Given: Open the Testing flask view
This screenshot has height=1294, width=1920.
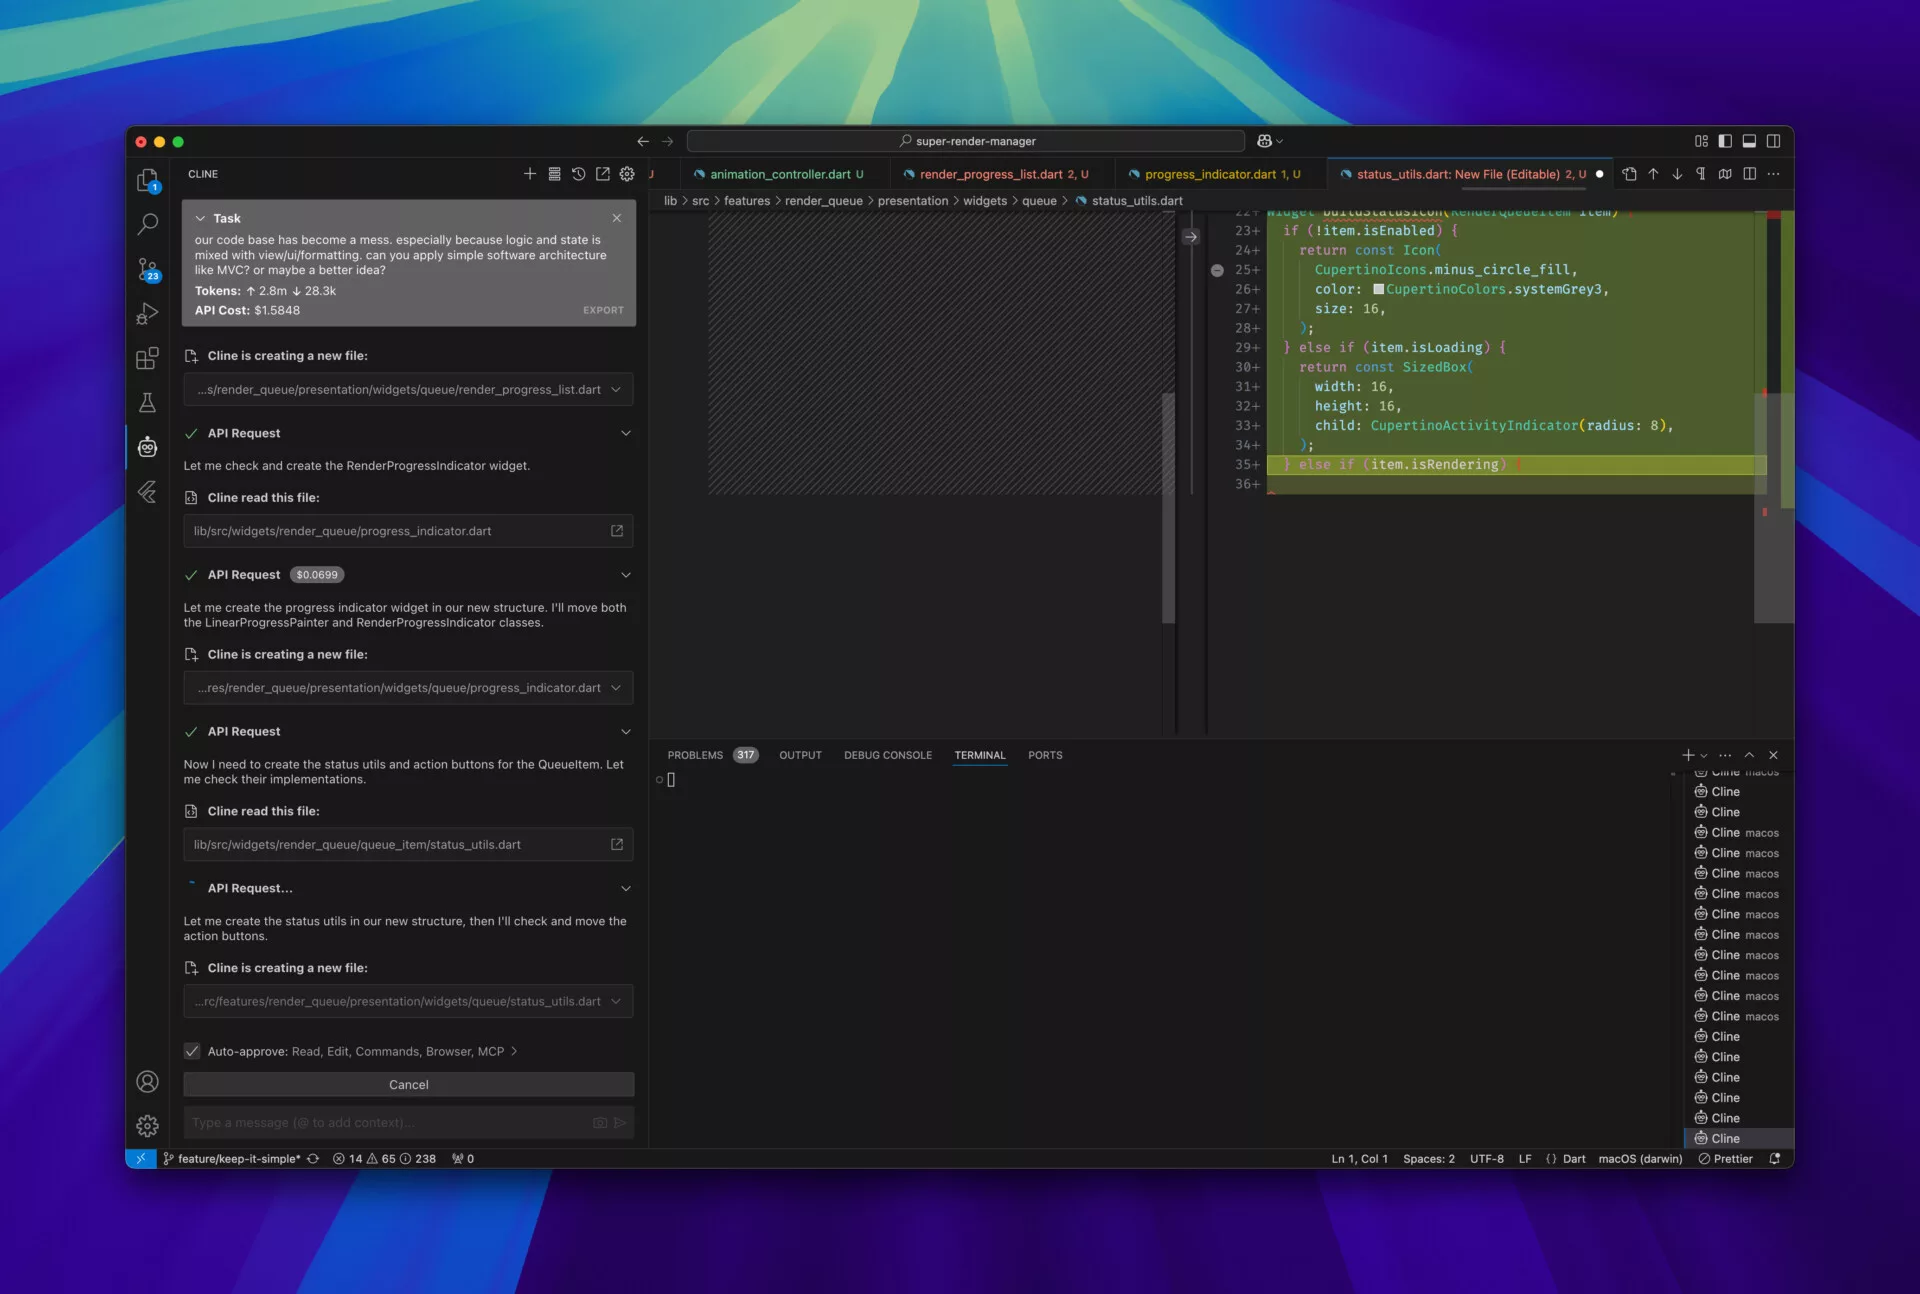Looking at the screenshot, I should (147, 403).
